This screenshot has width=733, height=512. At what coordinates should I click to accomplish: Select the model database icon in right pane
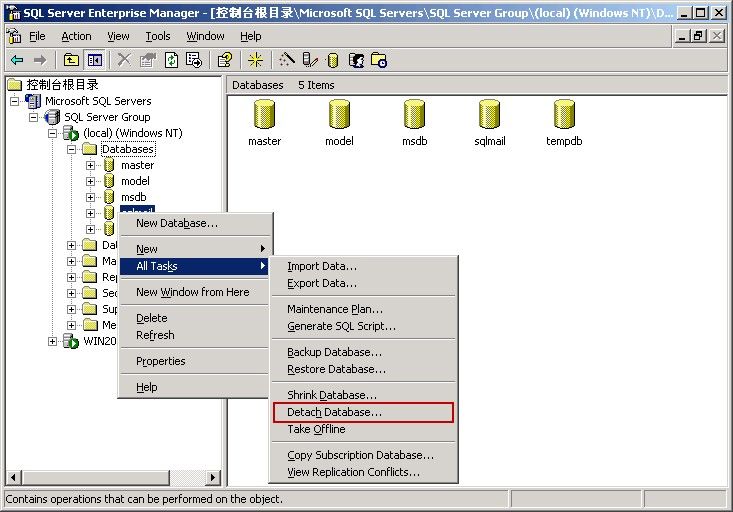(x=339, y=114)
